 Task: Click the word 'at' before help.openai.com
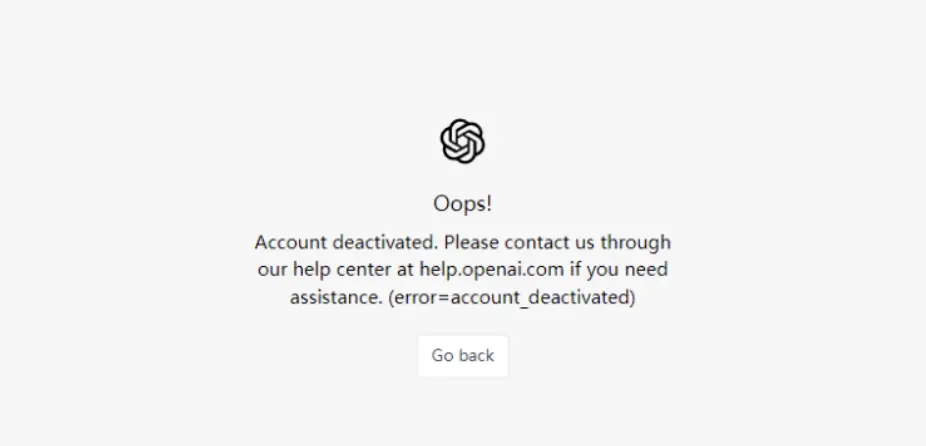405,270
